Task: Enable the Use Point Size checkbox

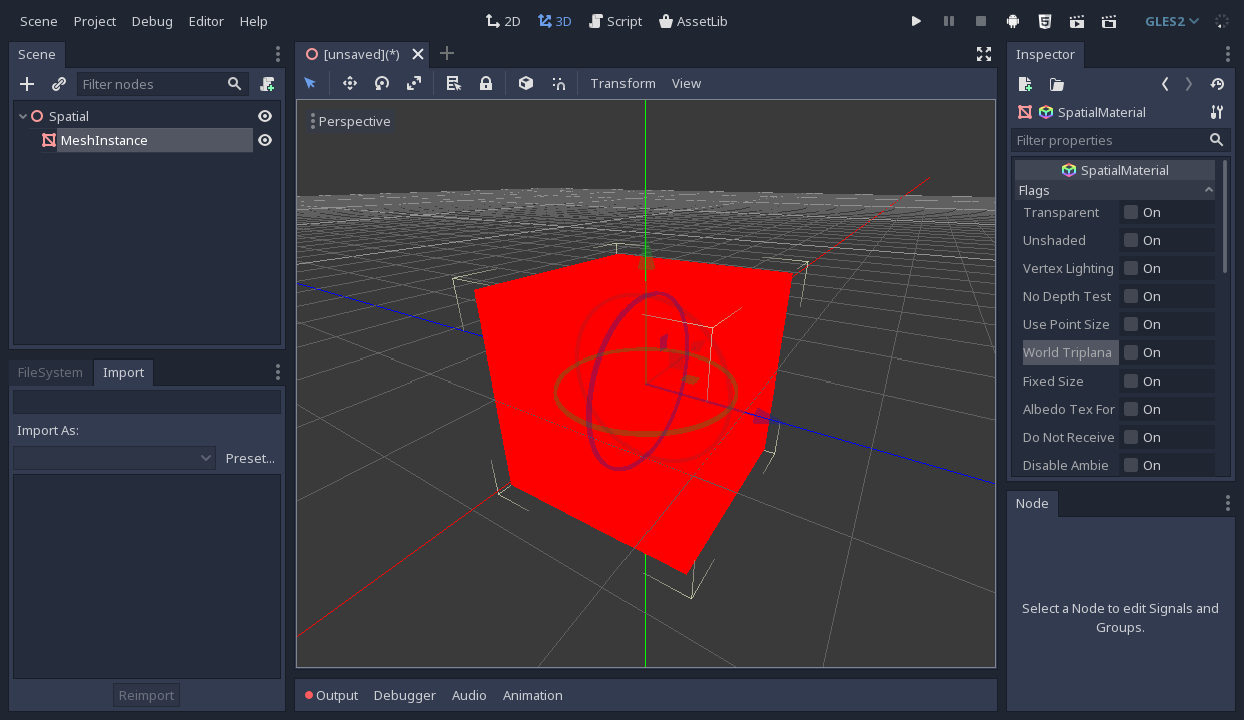Action: pyautogui.click(x=1131, y=324)
